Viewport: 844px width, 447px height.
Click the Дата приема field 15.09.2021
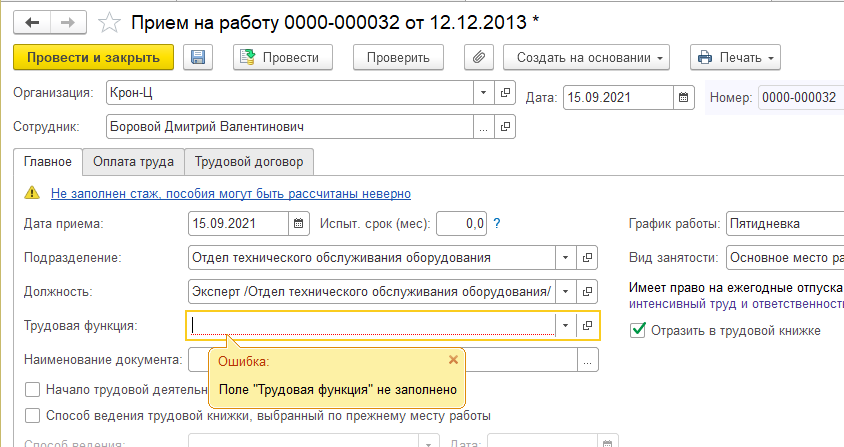238,224
